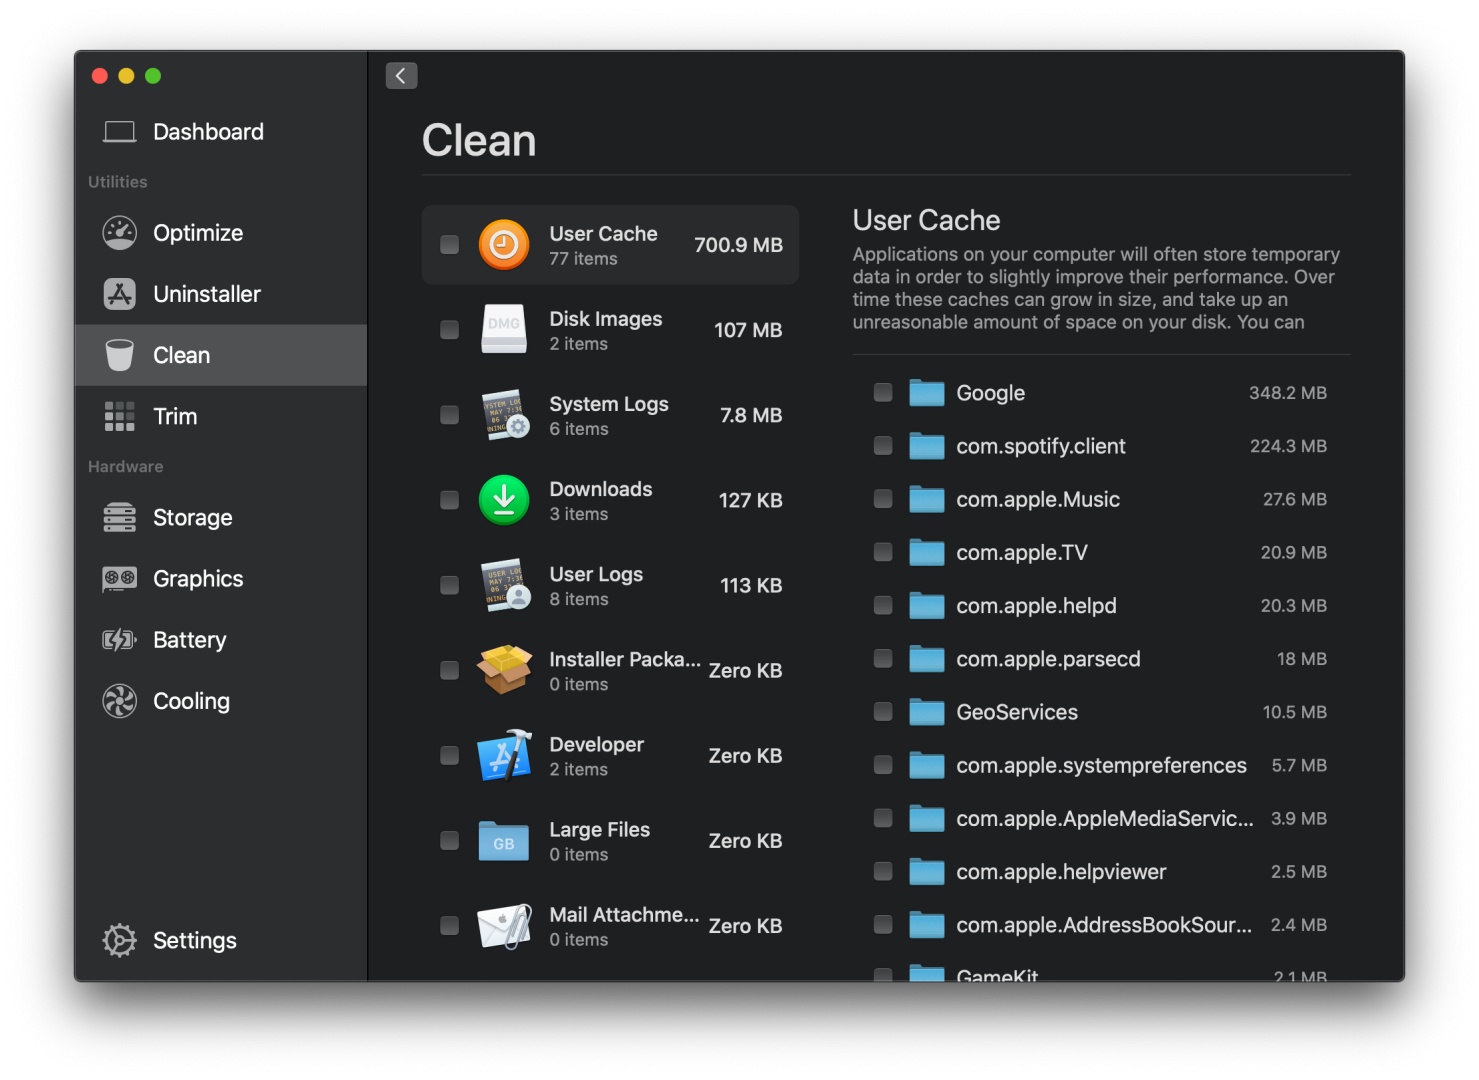The width and height of the screenshot is (1479, 1080).
Task: Open the Uninstaller app icon
Action: (120, 294)
